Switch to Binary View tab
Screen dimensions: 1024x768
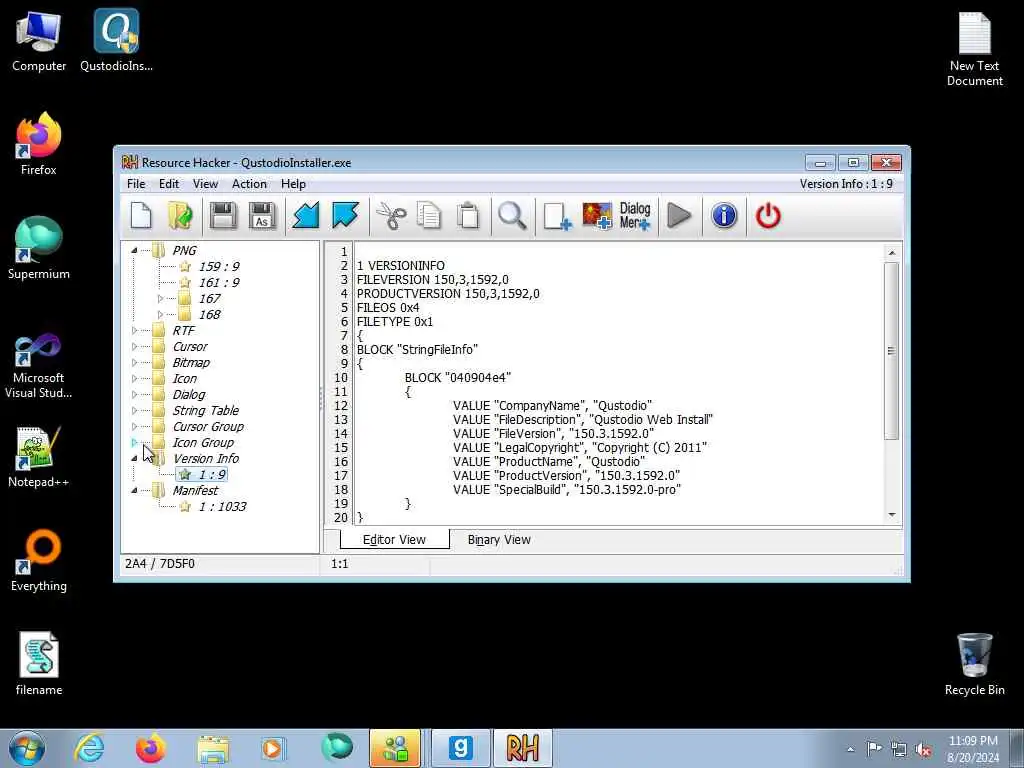pos(499,539)
